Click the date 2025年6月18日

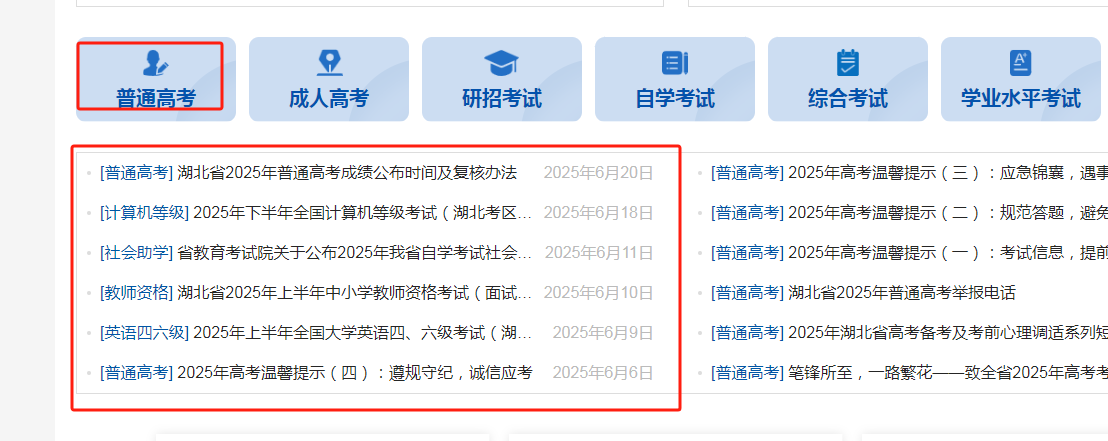599,213
